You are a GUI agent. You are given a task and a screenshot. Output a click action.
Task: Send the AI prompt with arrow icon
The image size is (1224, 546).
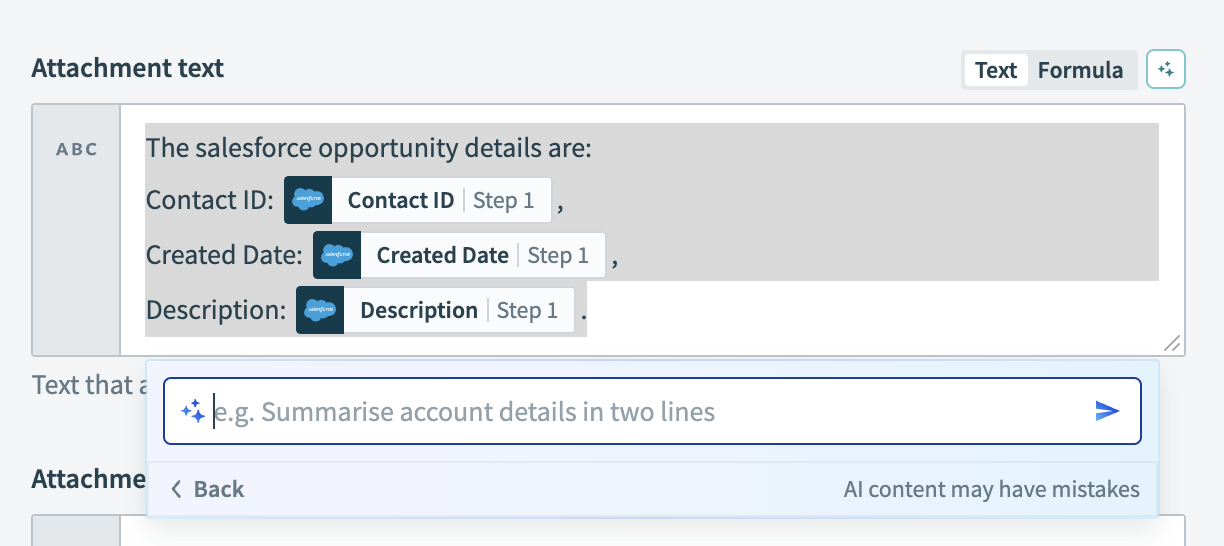(1106, 411)
